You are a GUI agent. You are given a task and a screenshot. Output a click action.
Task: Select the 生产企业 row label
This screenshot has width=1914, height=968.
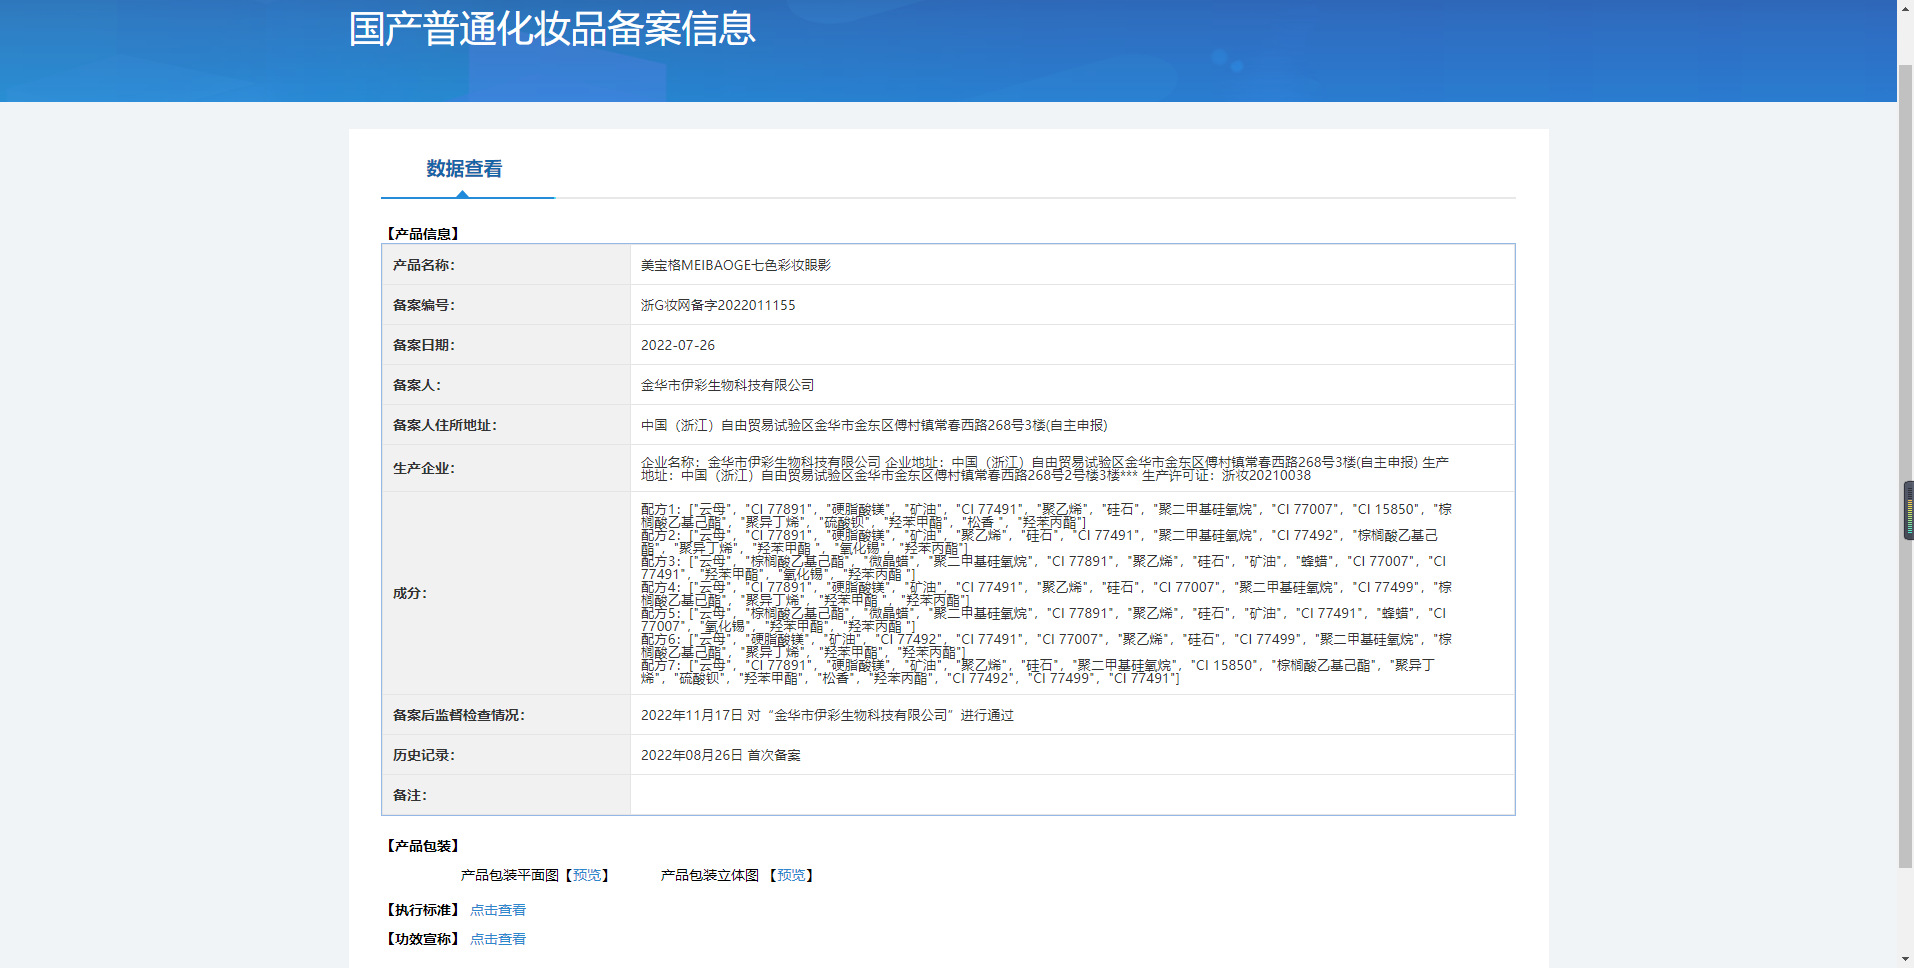424,468
